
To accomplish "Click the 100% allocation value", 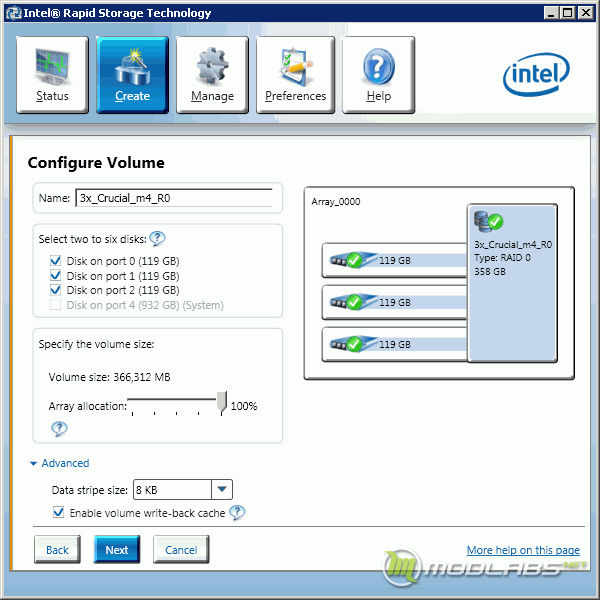I will click(244, 406).
